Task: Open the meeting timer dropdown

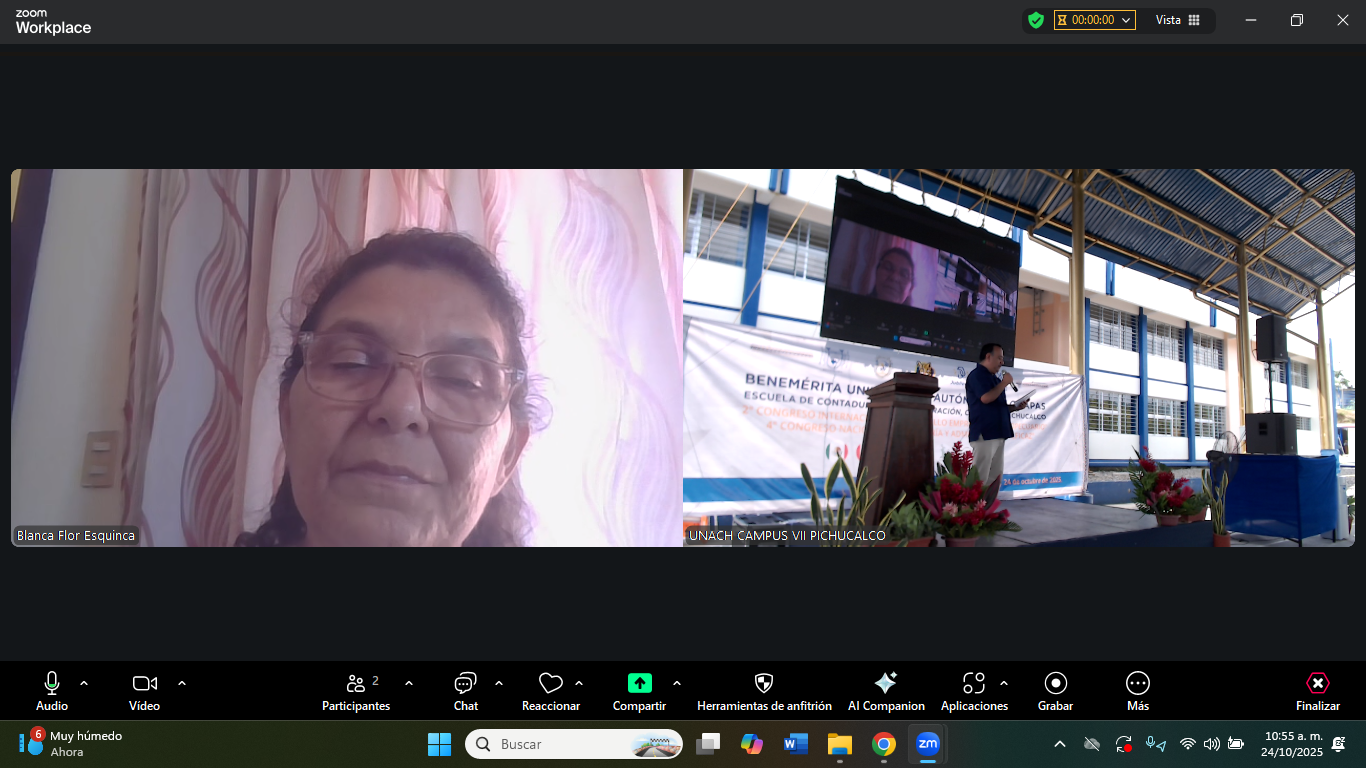Action: pos(1095,20)
